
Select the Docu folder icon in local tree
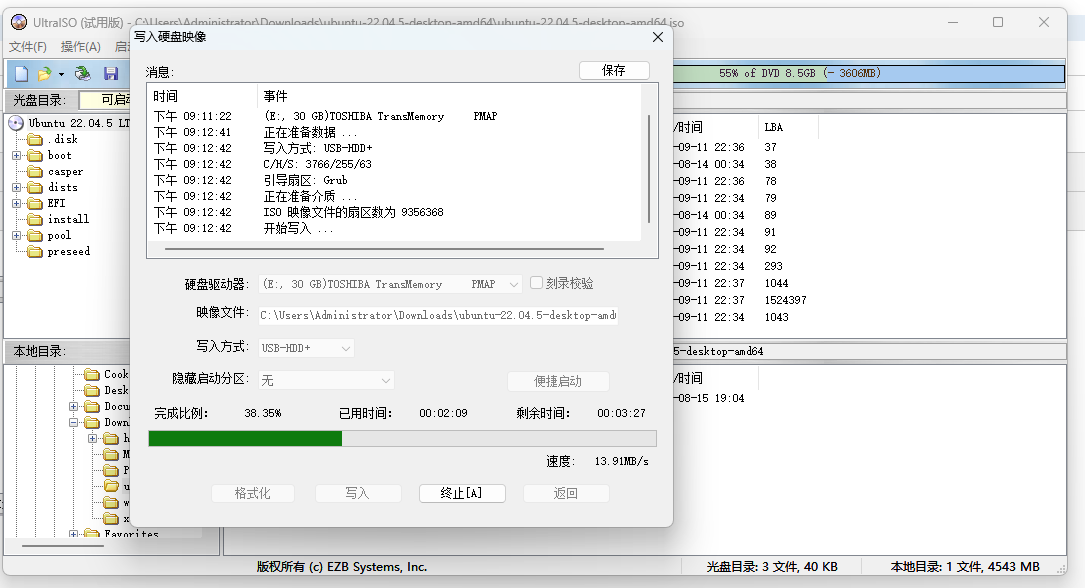click(92, 406)
